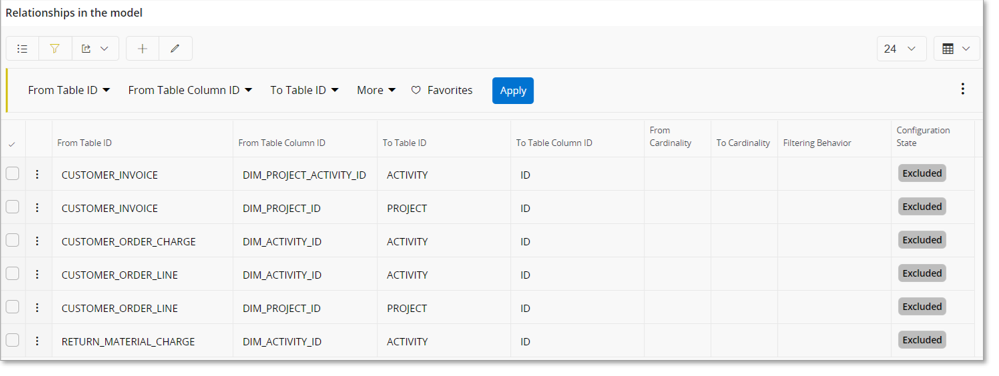Screen dimensions: 999x376
Task: Open filter panel vertical dots menu
Action: click(x=963, y=89)
